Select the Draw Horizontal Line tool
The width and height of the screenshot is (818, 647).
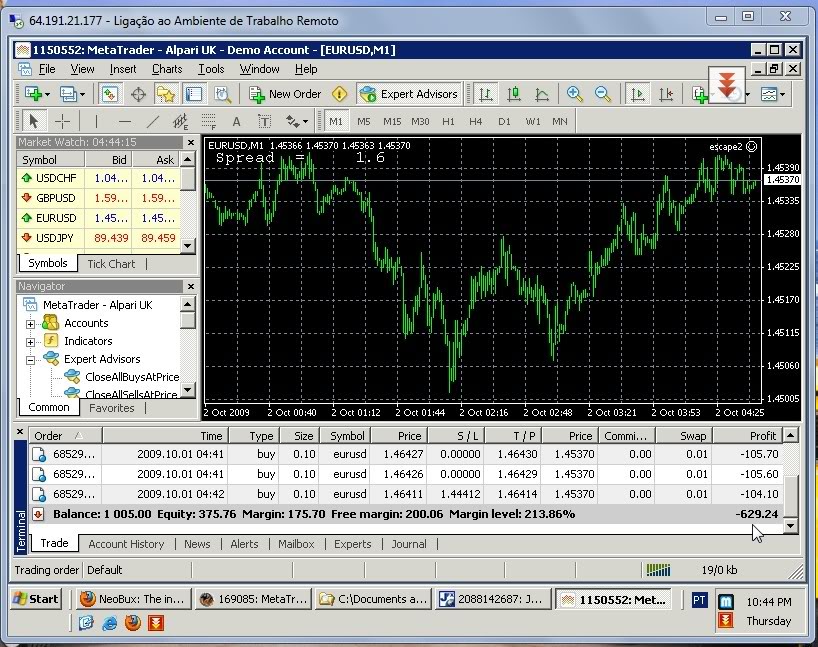(125, 122)
